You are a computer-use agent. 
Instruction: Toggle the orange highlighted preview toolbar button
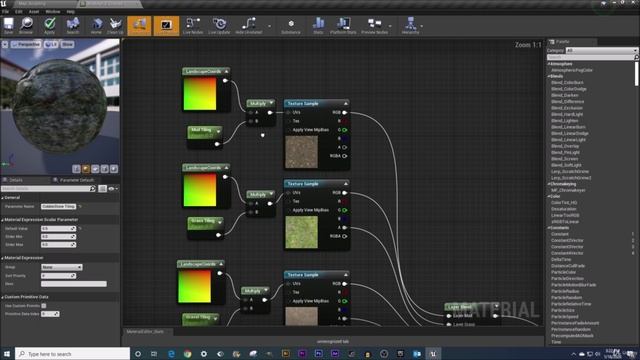tap(139, 25)
